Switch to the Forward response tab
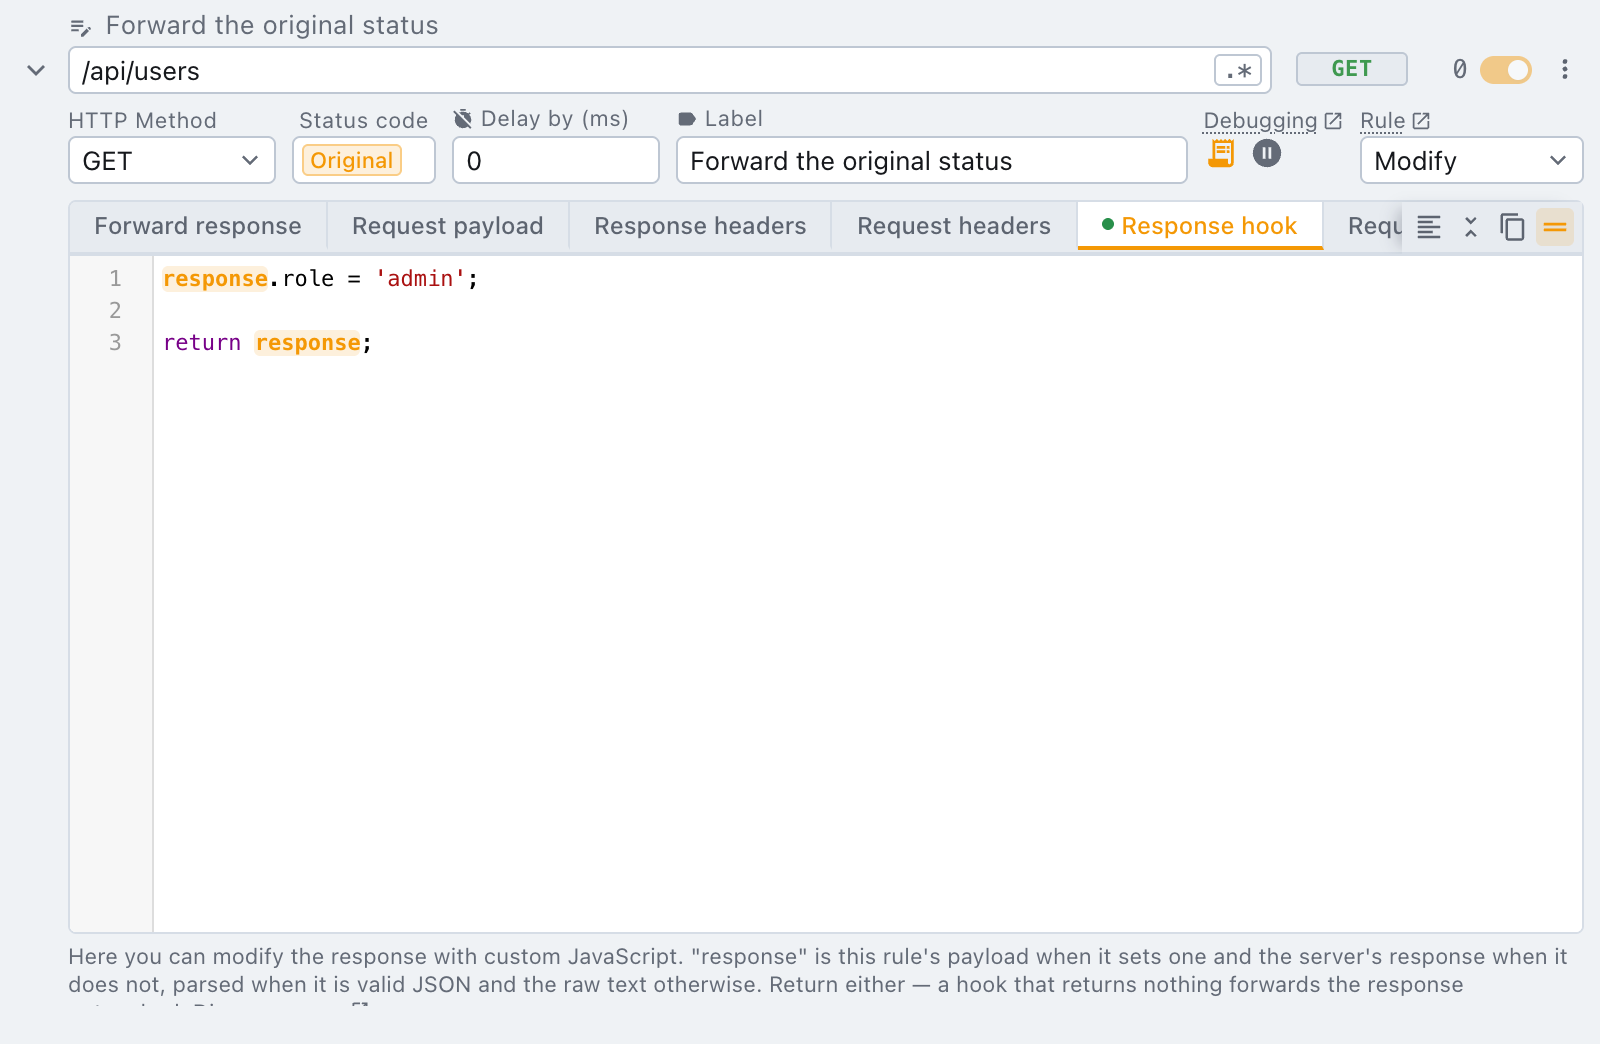Image resolution: width=1600 pixels, height=1044 pixels. [x=198, y=226]
